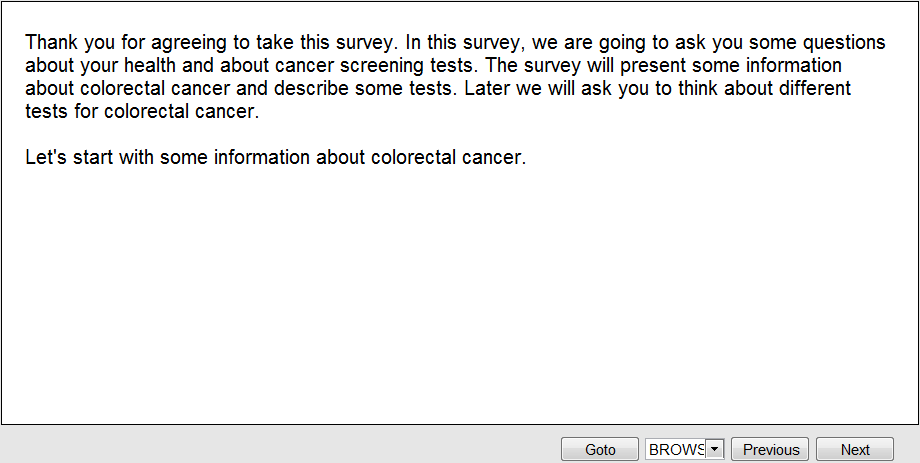Screen dimensions: 920x463
Task: Go back with the Previous button
Action: pos(771,450)
